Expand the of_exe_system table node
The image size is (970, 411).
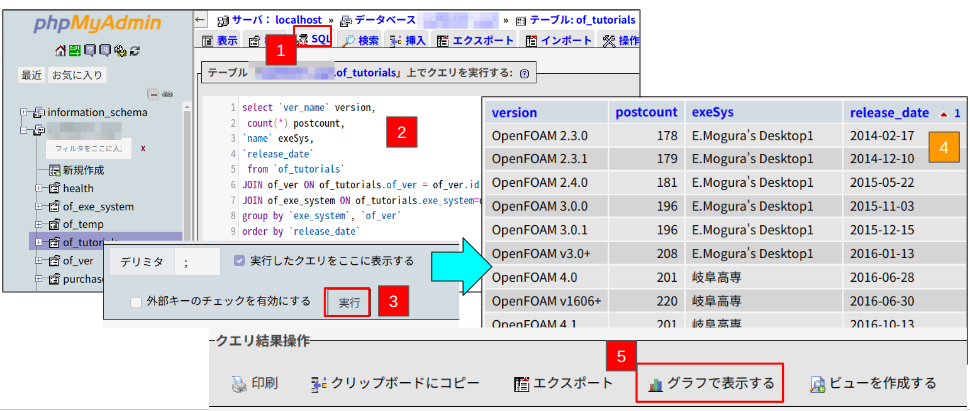click(40, 206)
